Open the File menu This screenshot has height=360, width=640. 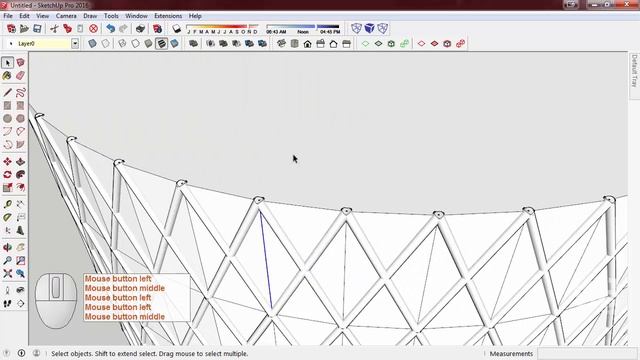(x=8, y=16)
